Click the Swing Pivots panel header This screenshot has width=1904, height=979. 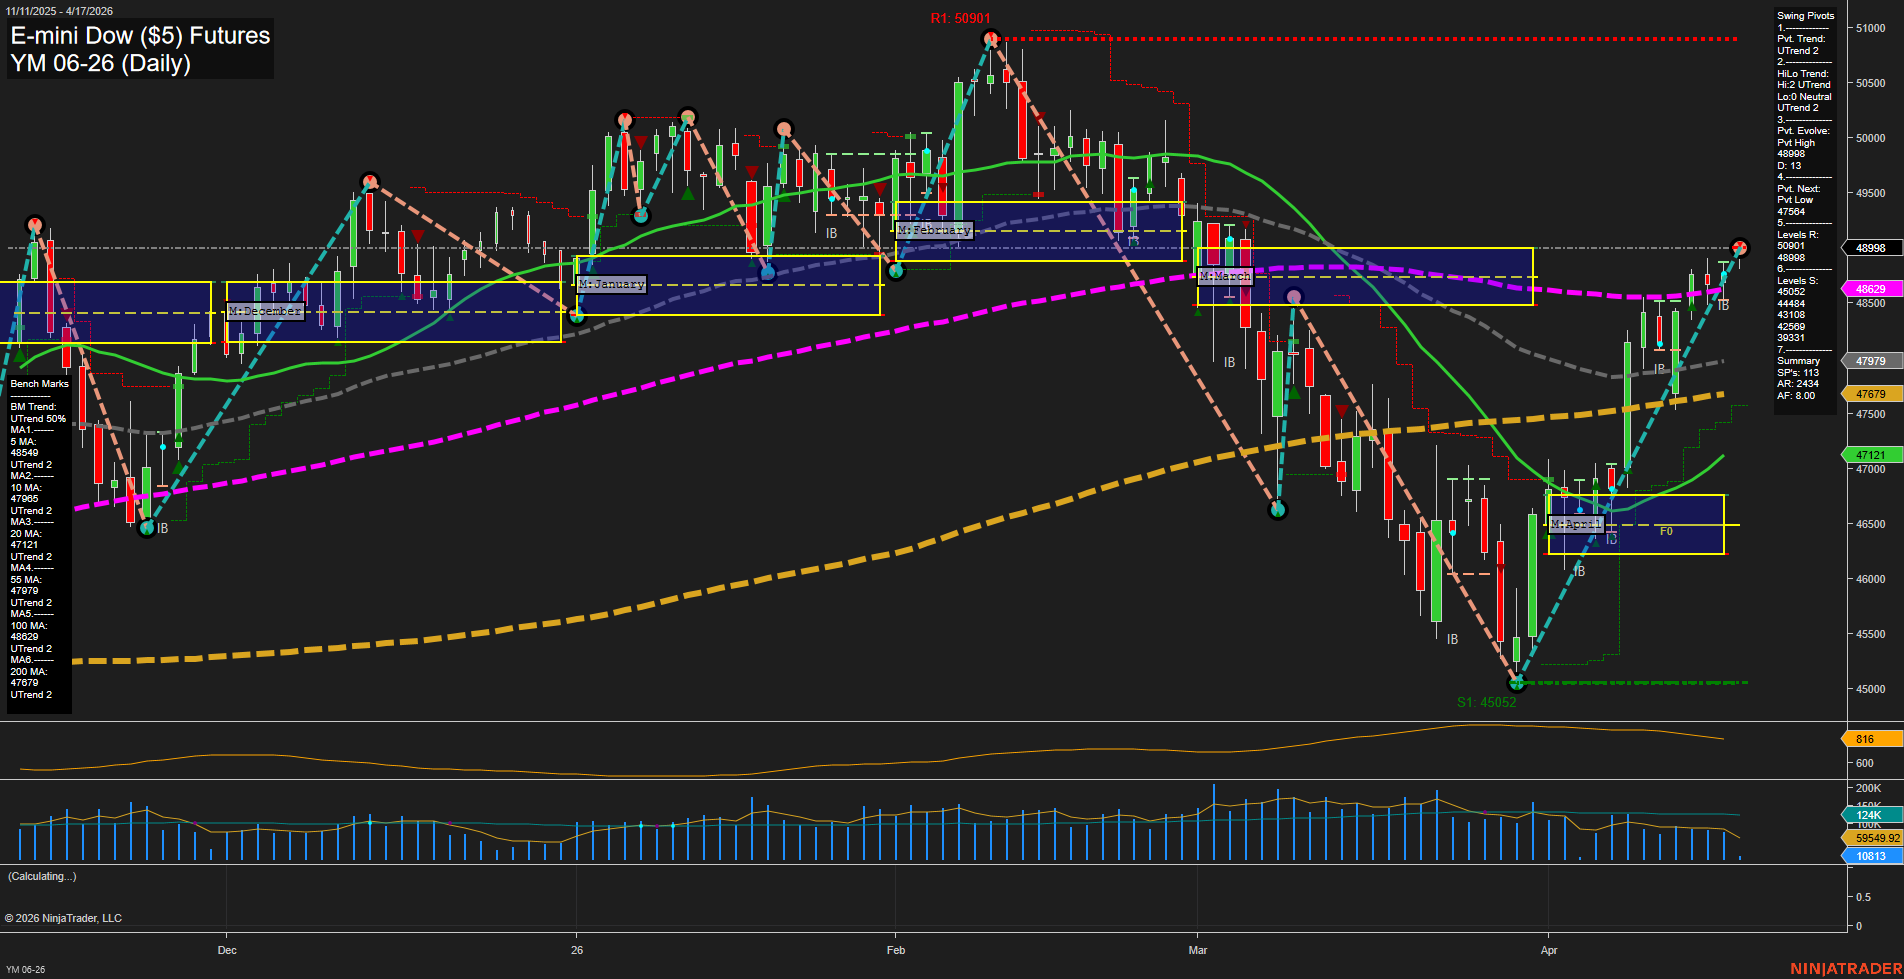coord(1805,16)
